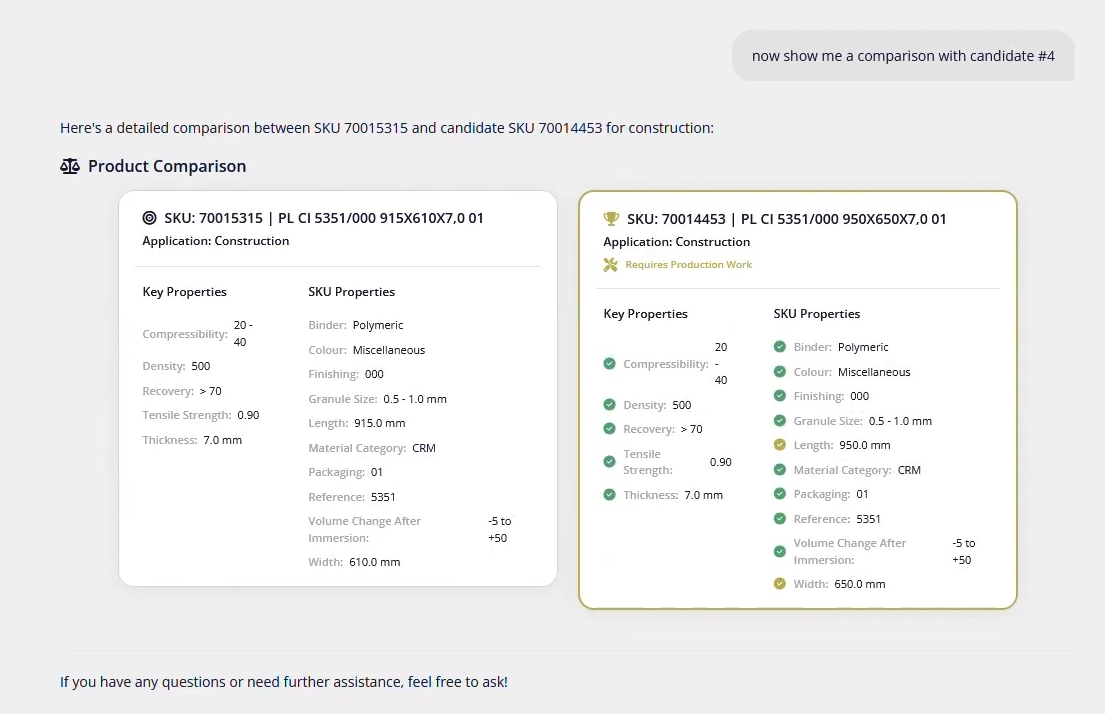1105x714 pixels.
Task: Click the green check icon beside Granule Size in candidate card
Action: (779, 421)
